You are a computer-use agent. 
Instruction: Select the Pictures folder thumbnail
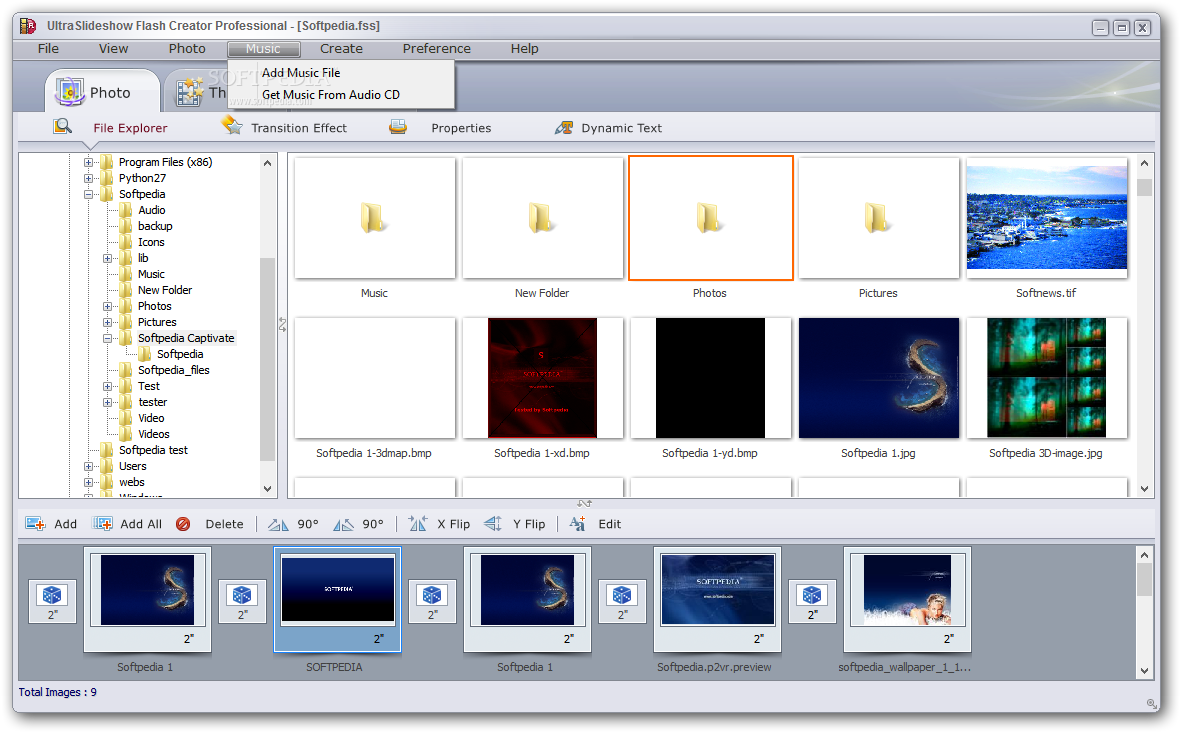click(x=878, y=218)
